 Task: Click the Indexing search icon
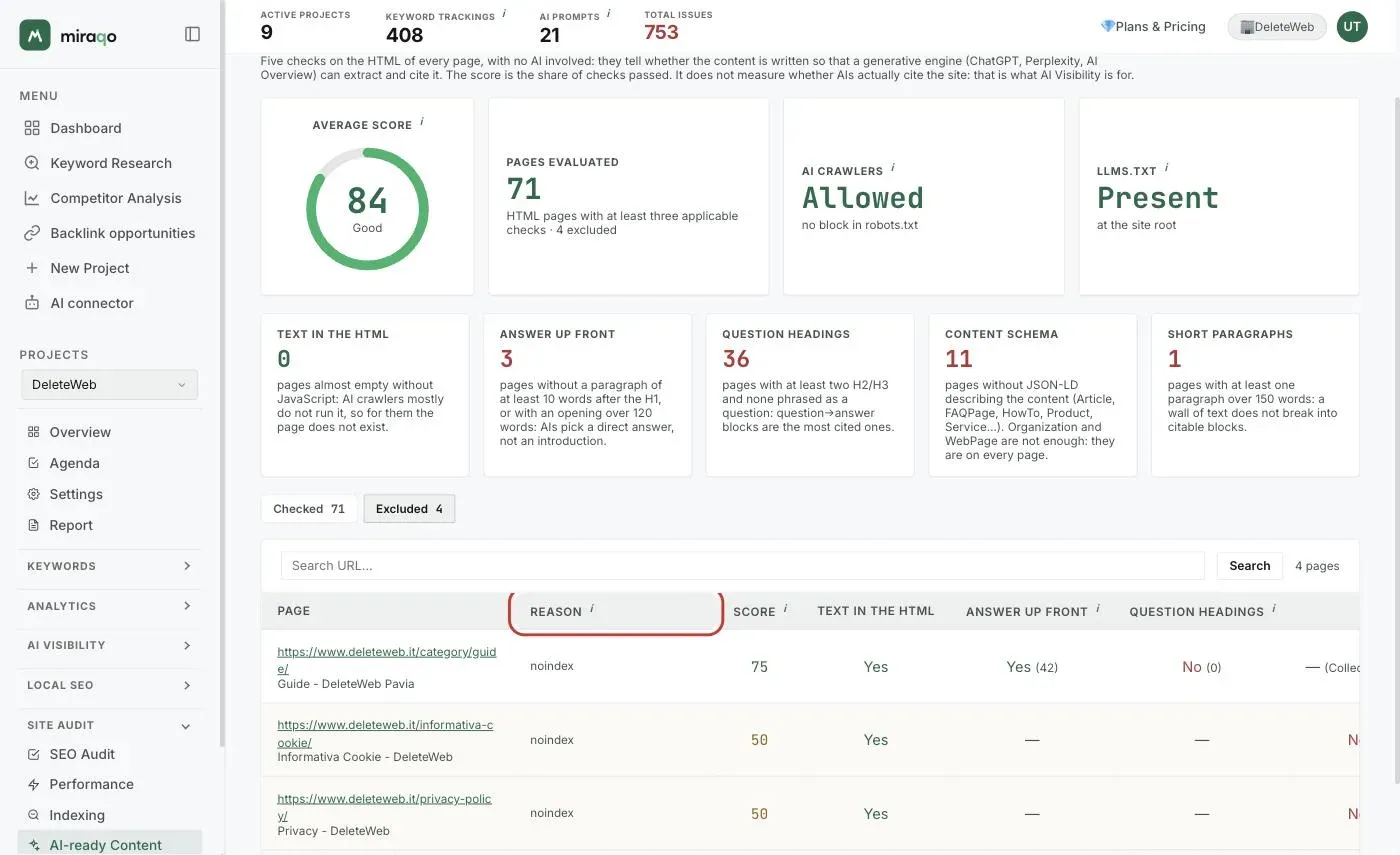(x=34, y=815)
